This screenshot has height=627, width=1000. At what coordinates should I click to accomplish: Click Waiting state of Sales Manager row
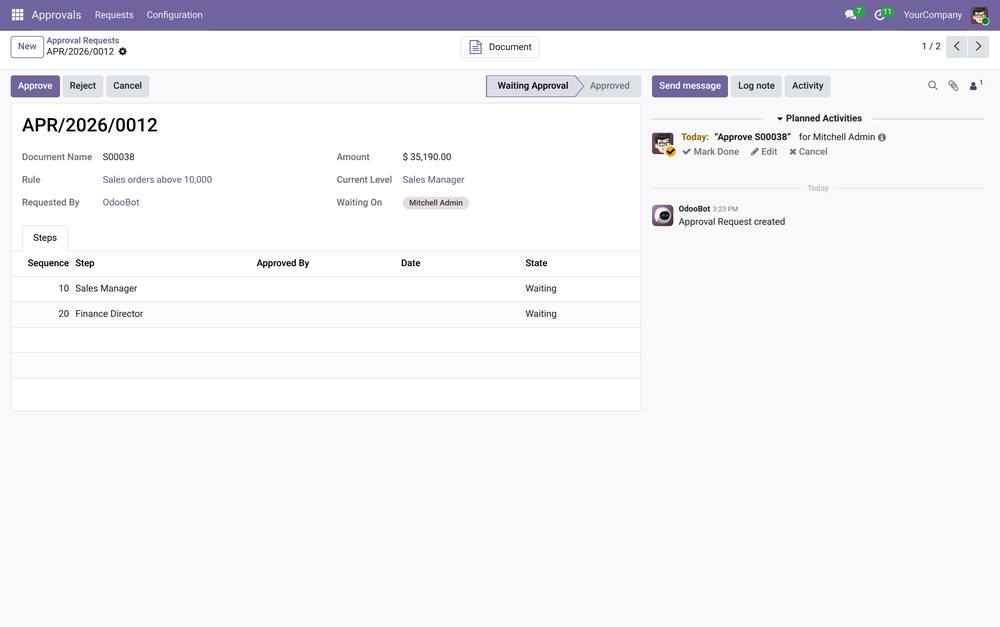point(541,289)
